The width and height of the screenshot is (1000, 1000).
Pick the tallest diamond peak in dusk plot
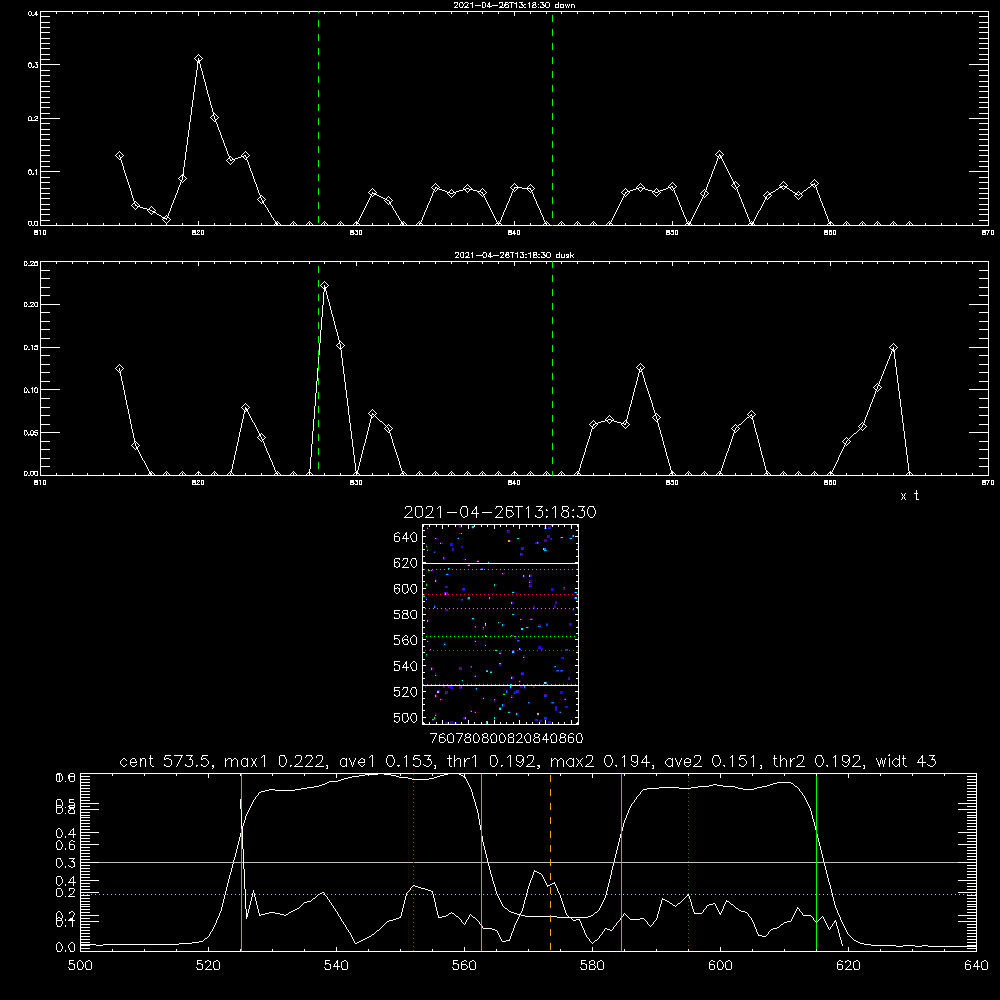(x=325, y=286)
